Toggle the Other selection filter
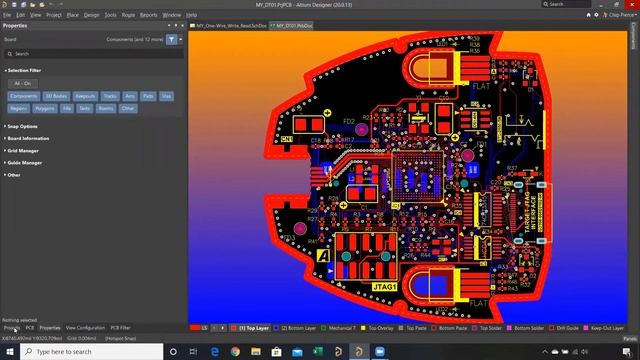 point(128,109)
